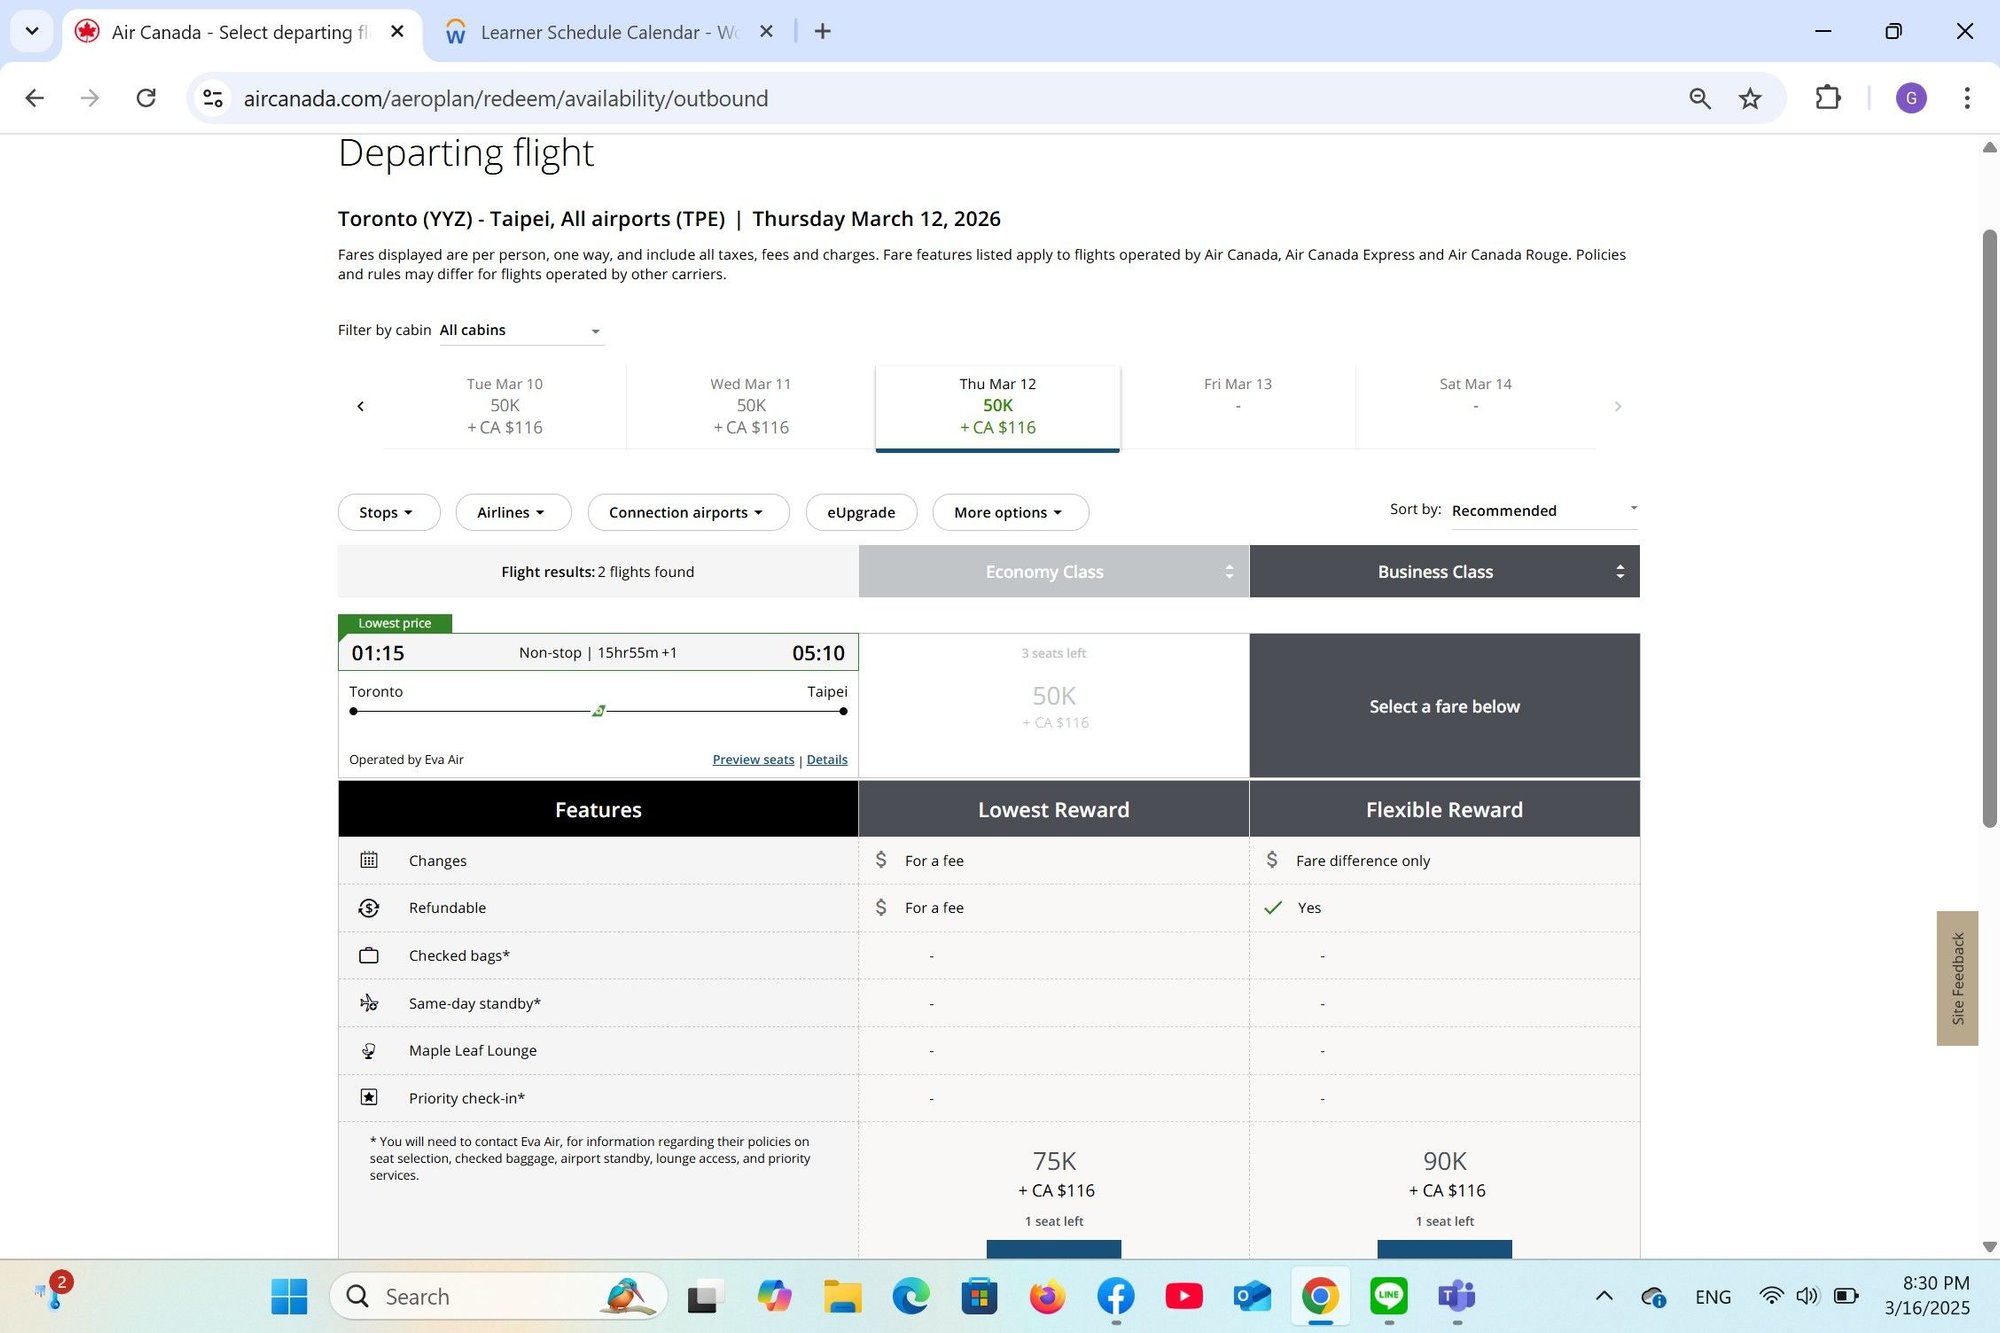Launch Firefox from the taskbar
This screenshot has height=1333, width=2000.
click(x=1047, y=1296)
